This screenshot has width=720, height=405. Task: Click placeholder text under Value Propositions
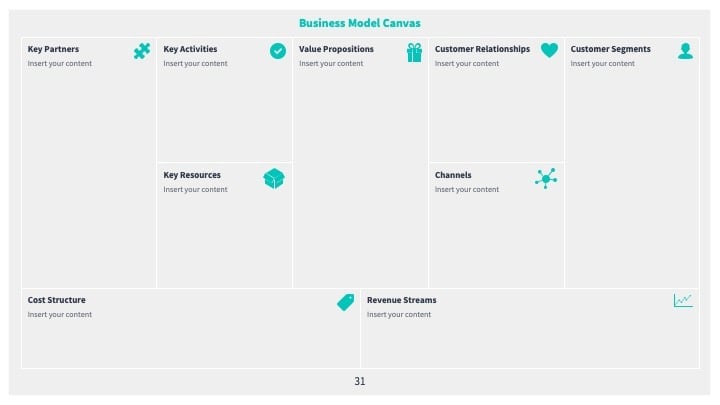331,63
